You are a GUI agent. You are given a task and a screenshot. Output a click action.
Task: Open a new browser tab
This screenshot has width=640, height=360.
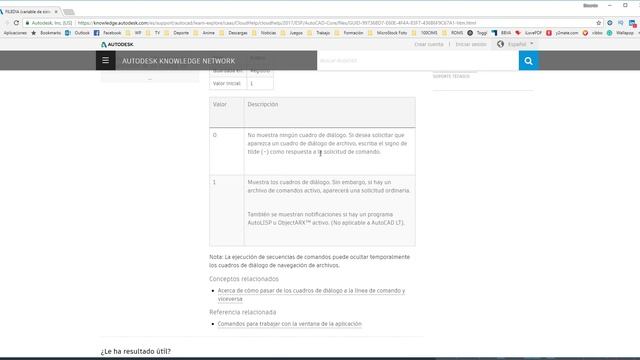(69, 12)
